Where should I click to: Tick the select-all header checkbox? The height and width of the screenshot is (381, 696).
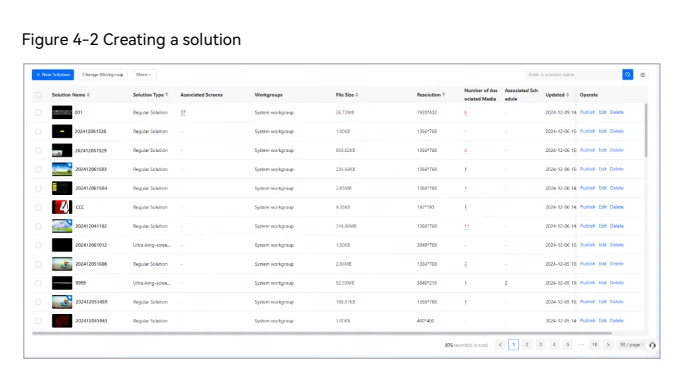pos(38,95)
